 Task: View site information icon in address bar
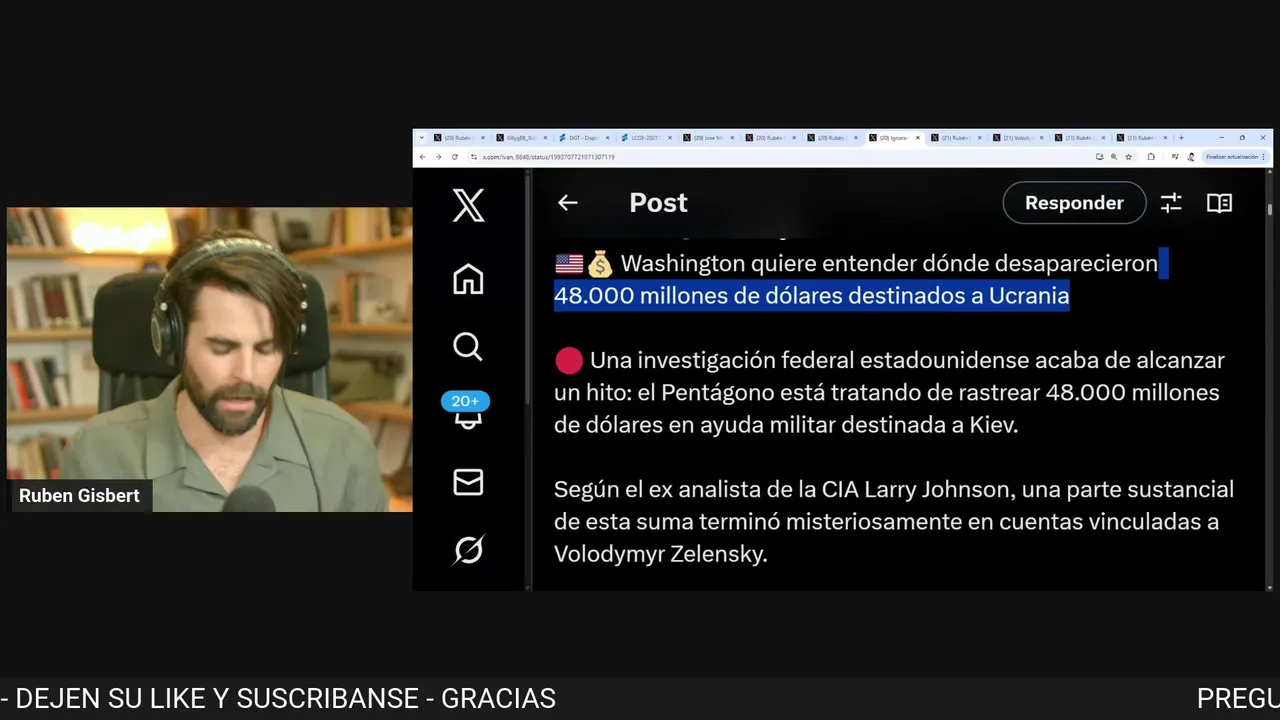click(474, 157)
